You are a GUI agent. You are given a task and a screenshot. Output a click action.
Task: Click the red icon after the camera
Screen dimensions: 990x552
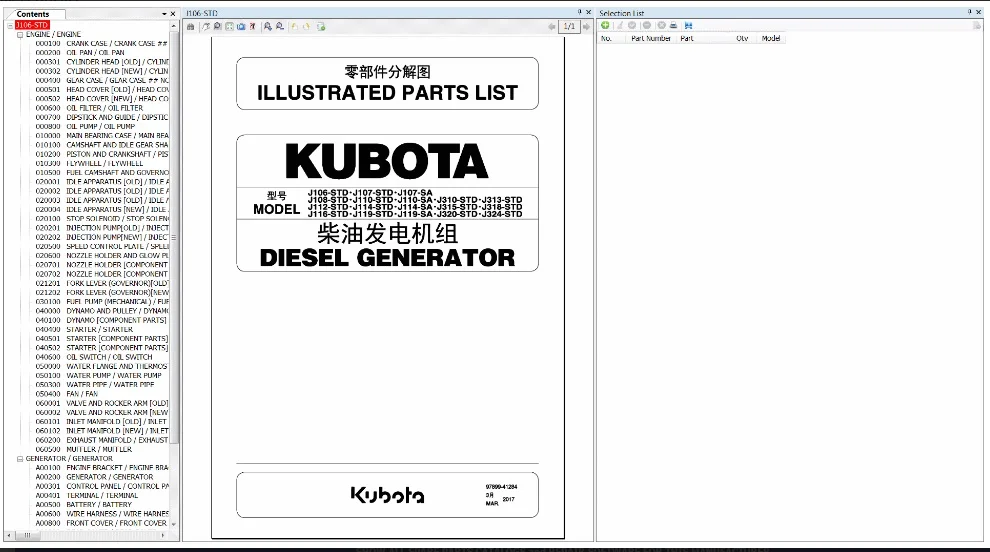click(253, 27)
